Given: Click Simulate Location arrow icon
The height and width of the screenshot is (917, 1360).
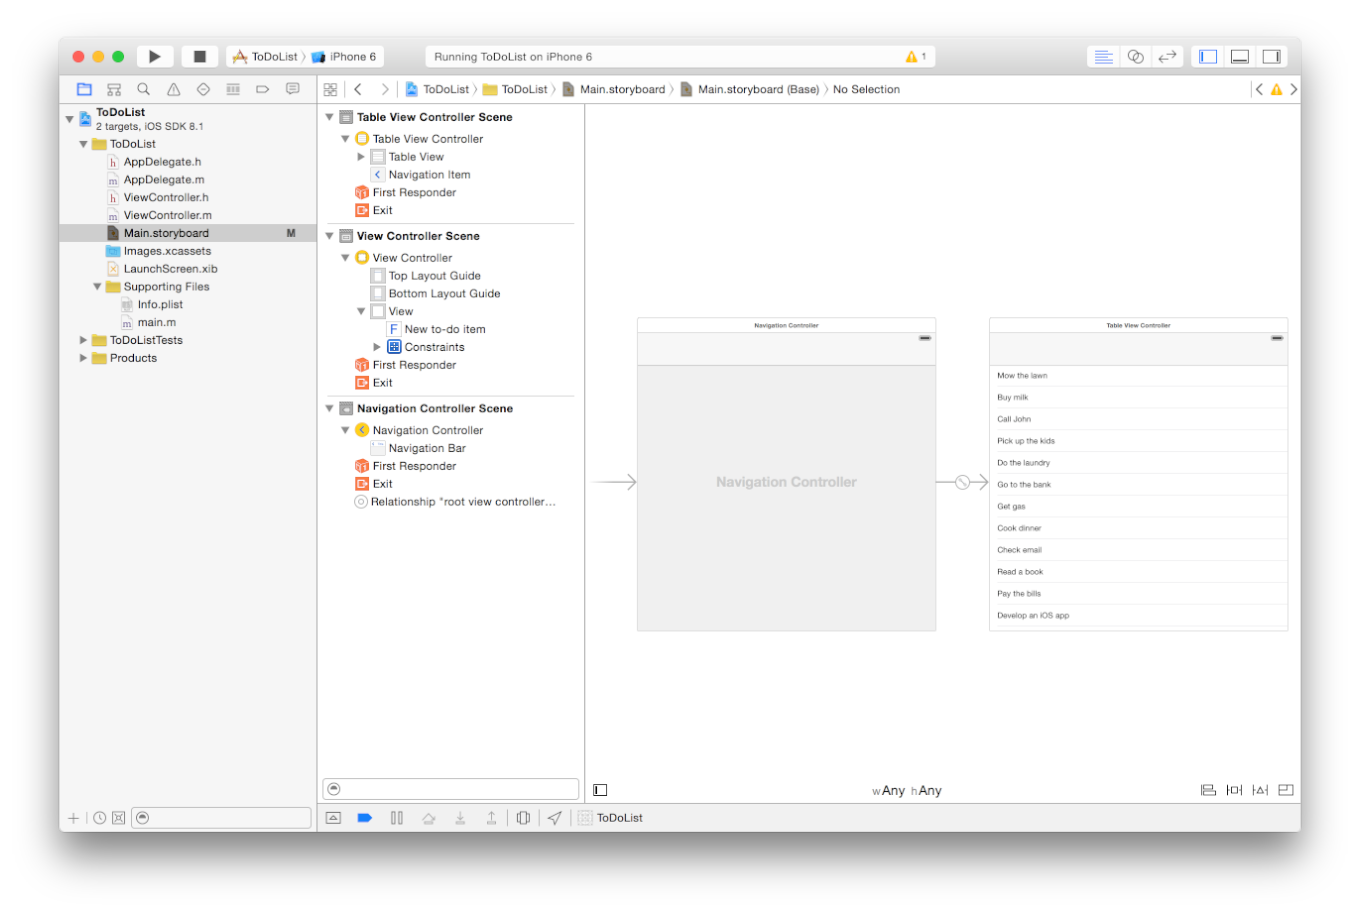Looking at the screenshot, I should [x=554, y=818].
